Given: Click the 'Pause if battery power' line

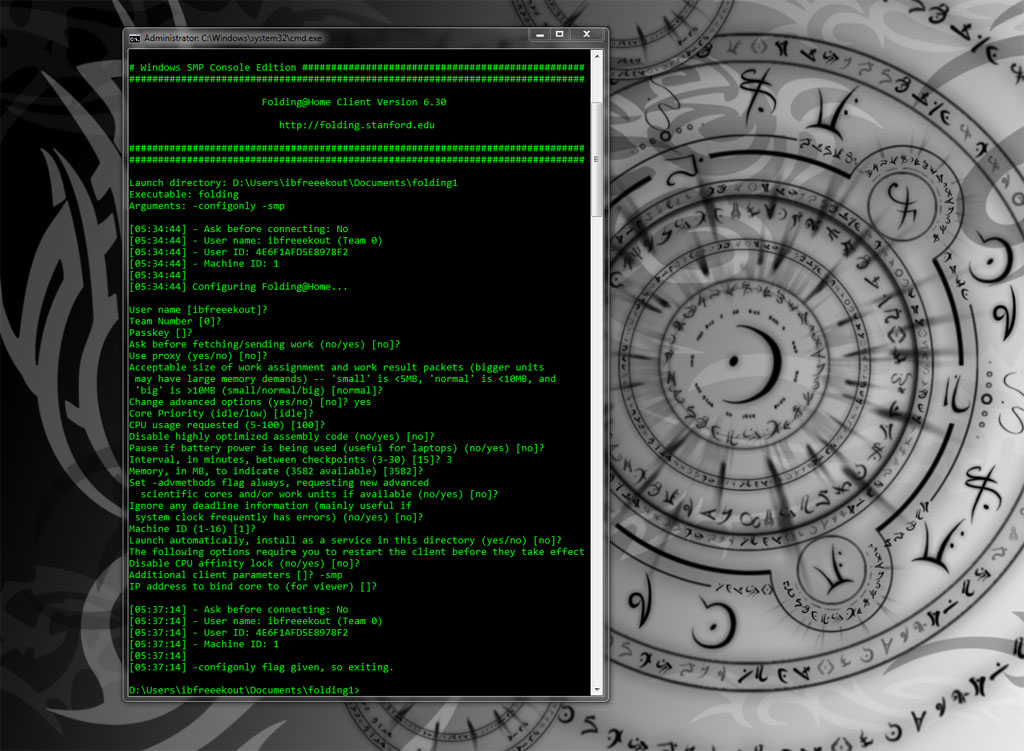Looking at the screenshot, I should tap(336, 448).
